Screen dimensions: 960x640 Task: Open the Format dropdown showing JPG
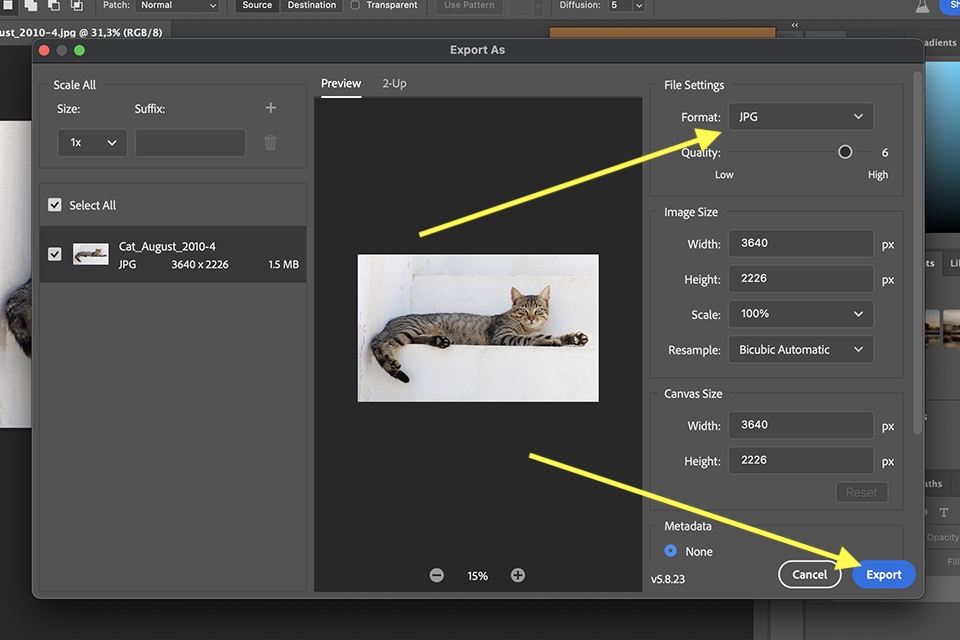801,116
